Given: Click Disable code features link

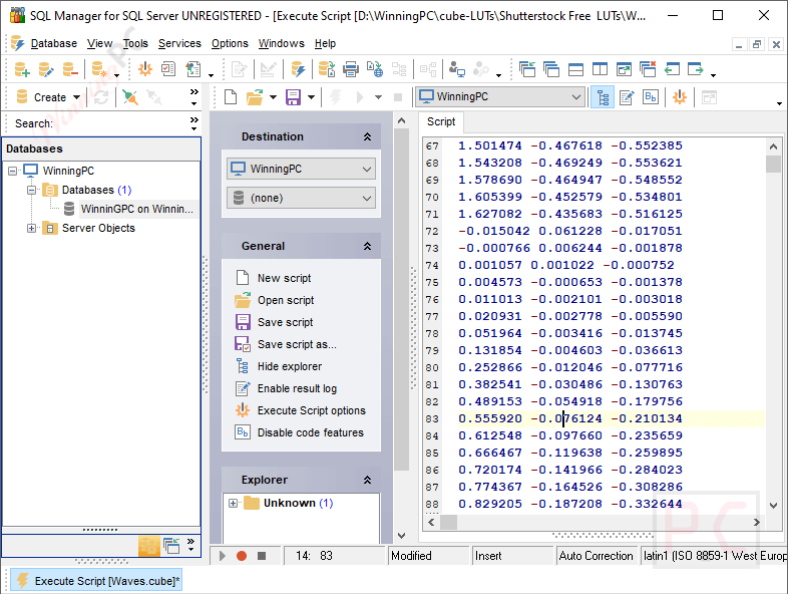Looking at the screenshot, I should pos(310,433).
